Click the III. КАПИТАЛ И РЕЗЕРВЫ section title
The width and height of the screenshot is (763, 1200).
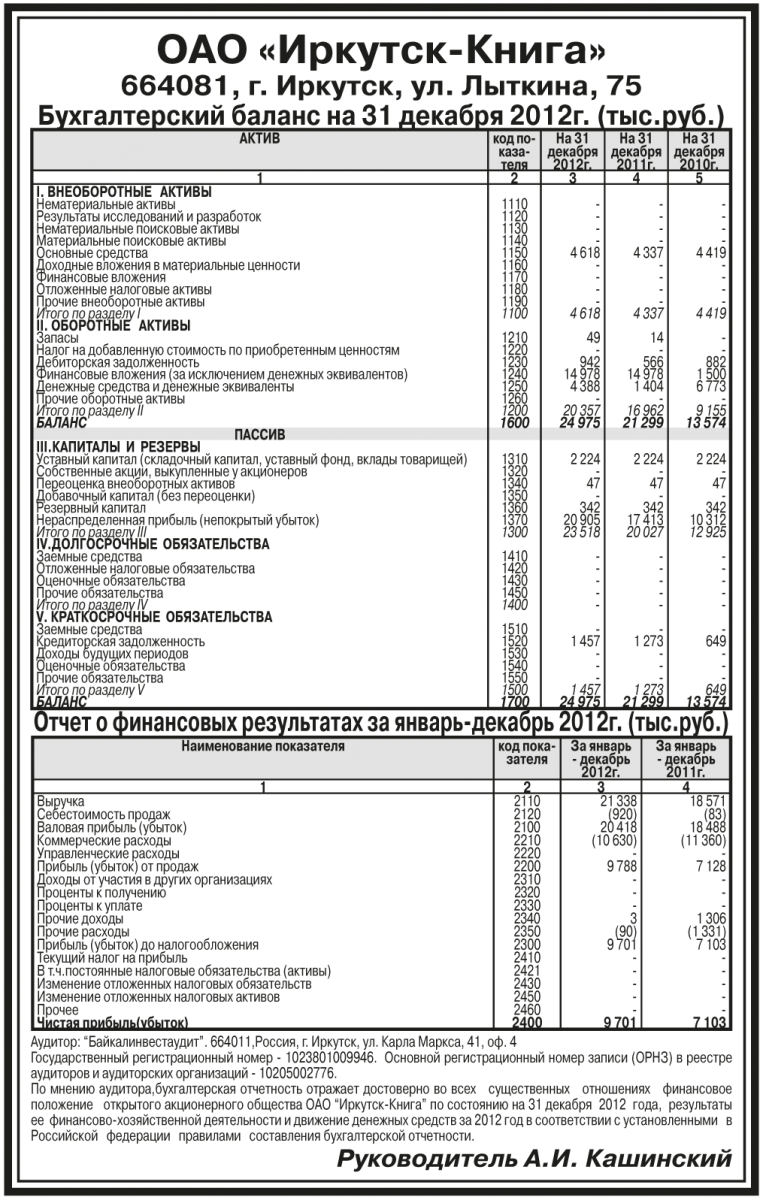pyautogui.click(x=119, y=447)
